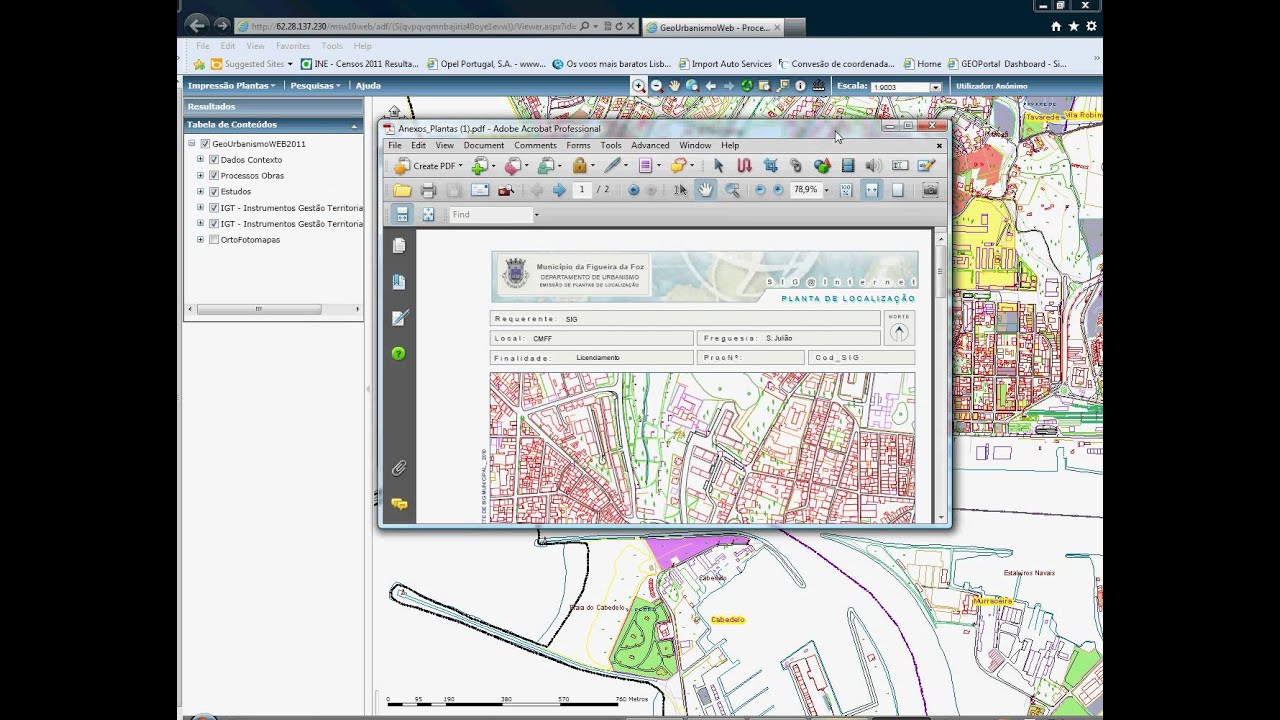Click the Create PDF button
The width and height of the screenshot is (1280, 720).
pos(429,166)
